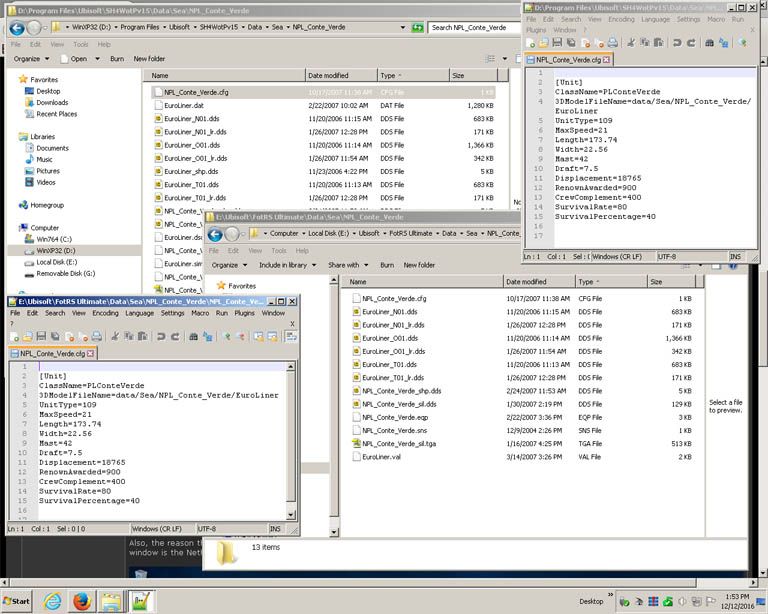The width and height of the screenshot is (768, 614).
Task: Close NPL_Conte_Verde.cfg tab in lower-left Notepad++
Action: point(91,353)
